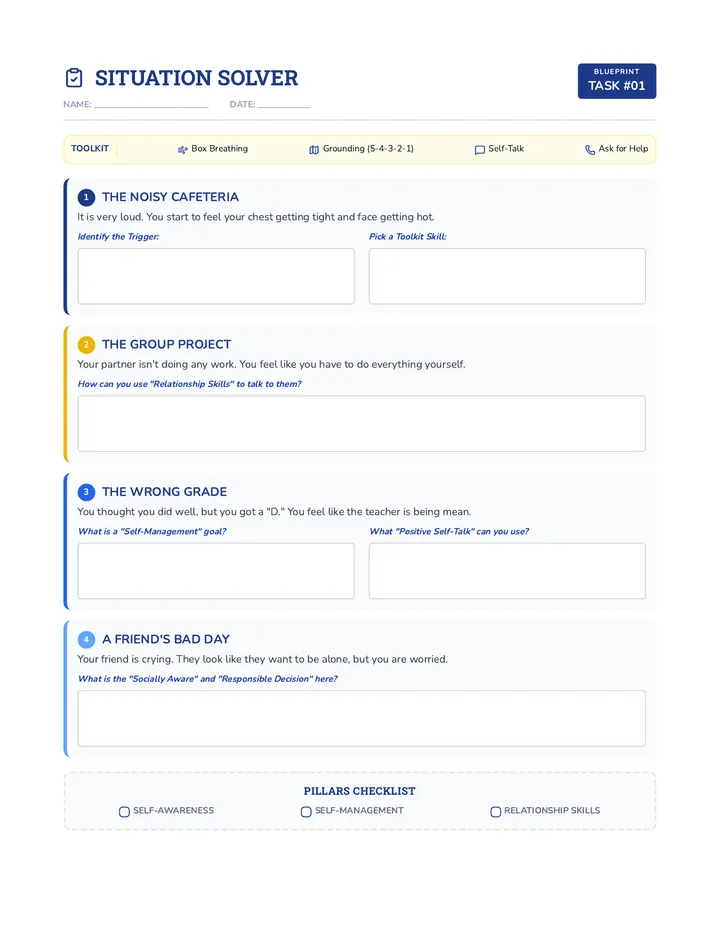The image size is (720, 932).
Task: Click the Relationship Skills question prompt
Action: pyautogui.click(x=190, y=384)
